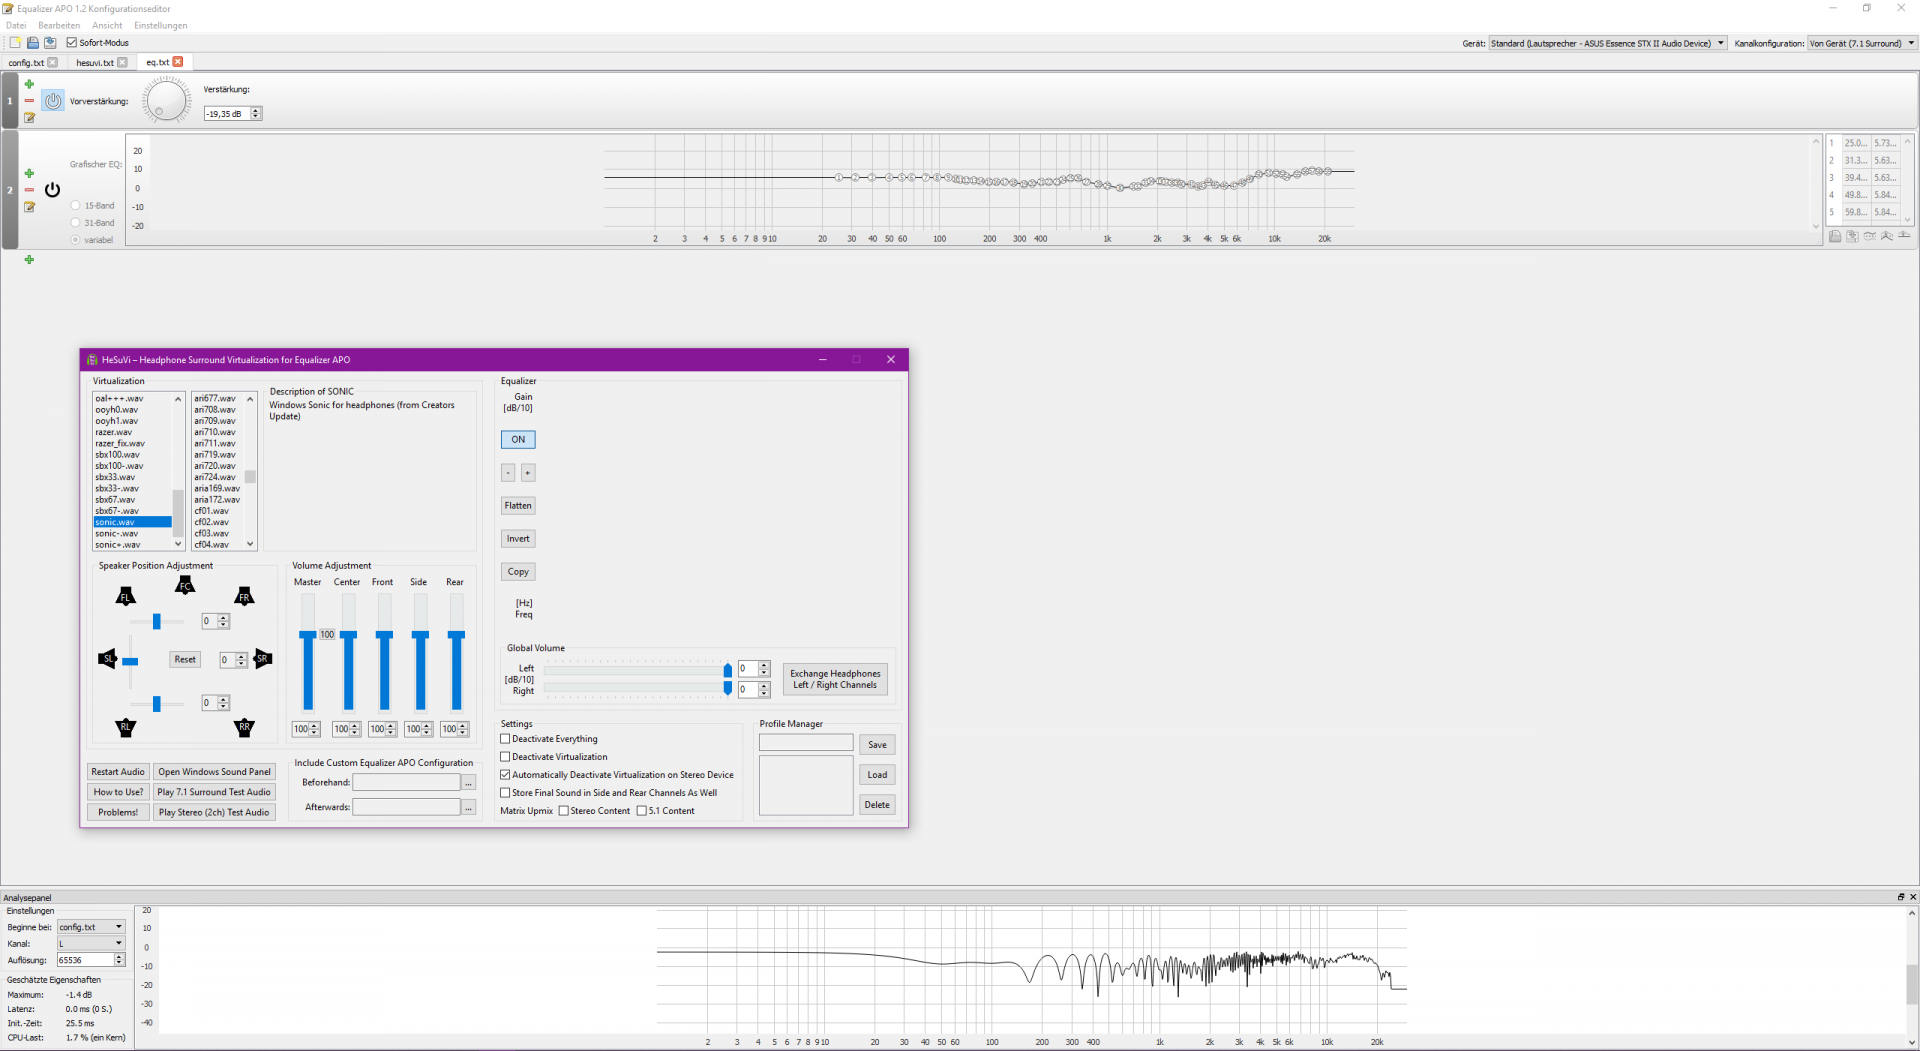Click Exchange Headphones Left / Right Channels
The height and width of the screenshot is (1051, 1920).
pyautogui.click(x=835, y=679)
